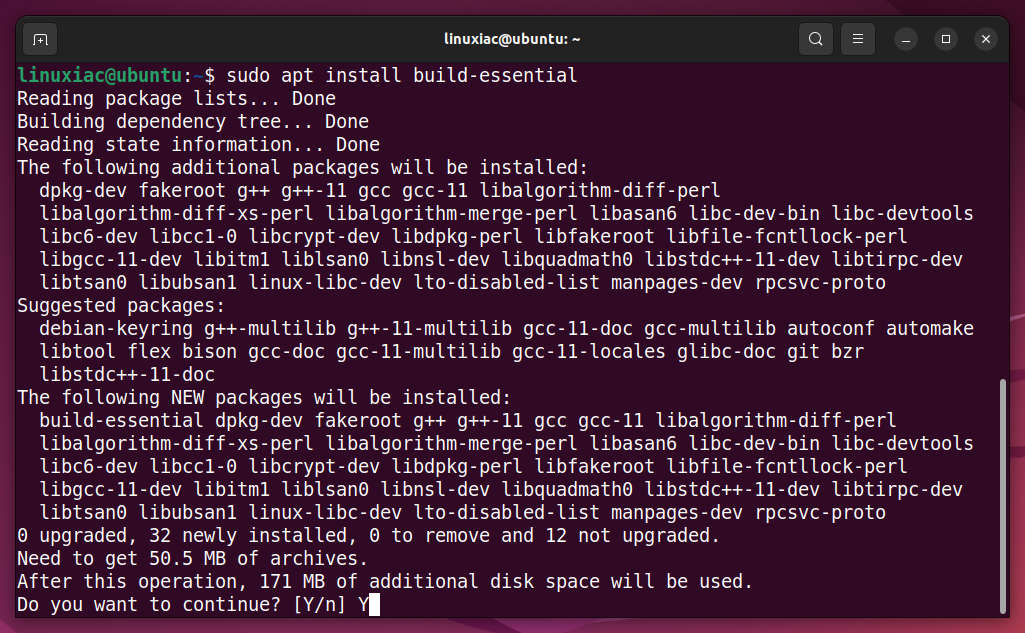This screenshot has height=633, width=1025.
Task: Click the Reading state information line
Action: click(198, 145)
